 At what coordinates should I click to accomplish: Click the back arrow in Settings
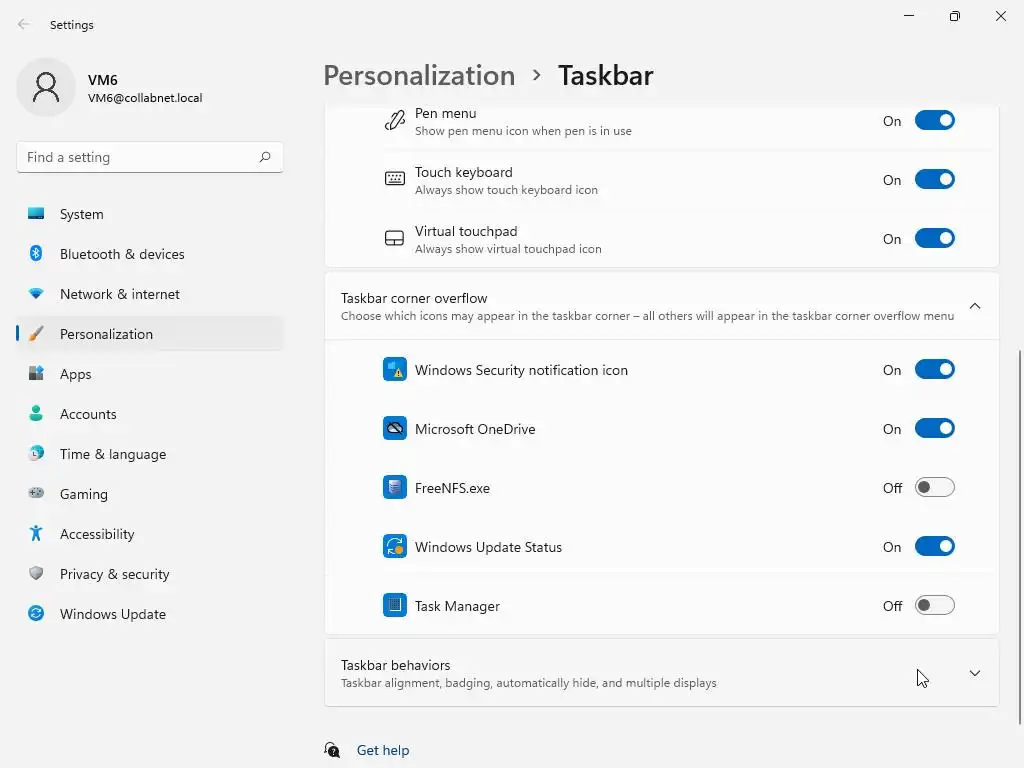click(24, 25)
